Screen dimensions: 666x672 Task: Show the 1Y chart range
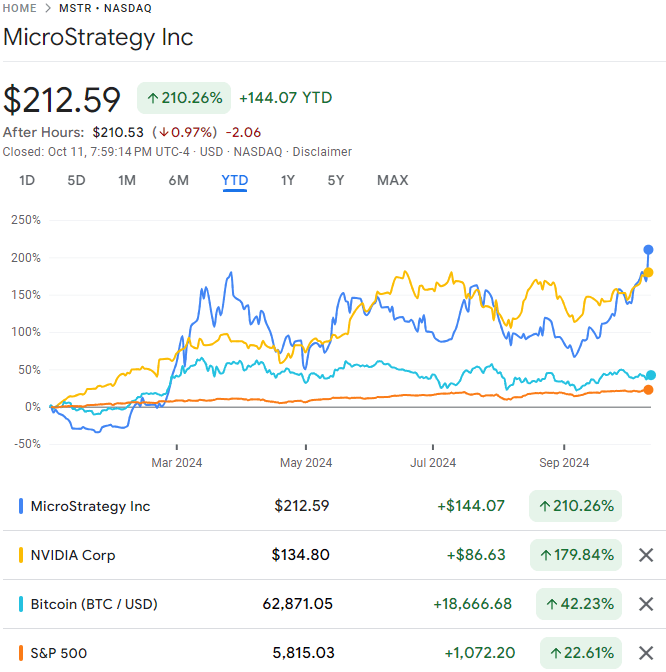point(288,181)
